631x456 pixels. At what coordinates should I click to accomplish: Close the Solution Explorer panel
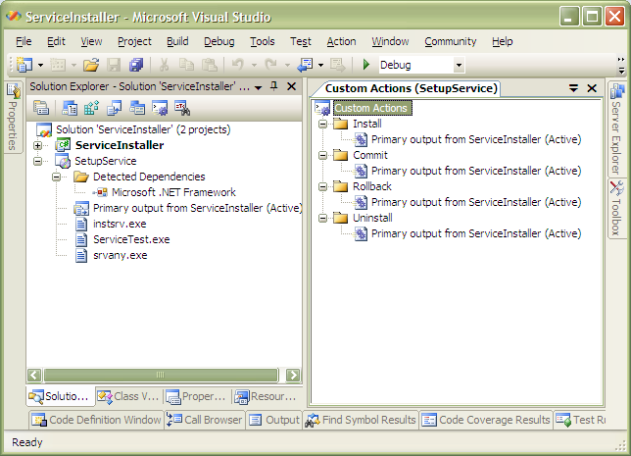[x=291, y=86]
